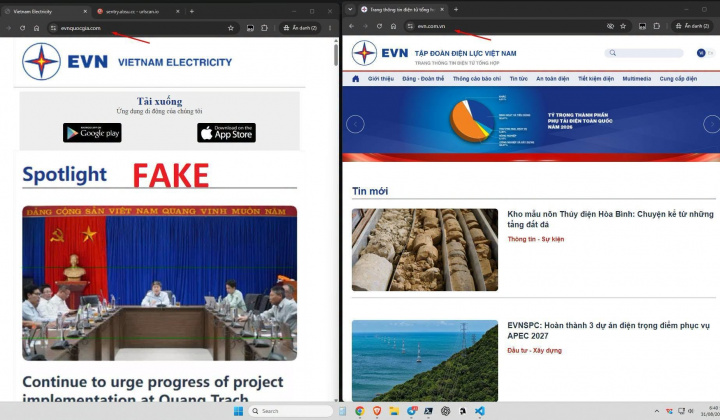Open the sea power line thumbnail
This screenshot has height=420, width=720.
point(425,361)
